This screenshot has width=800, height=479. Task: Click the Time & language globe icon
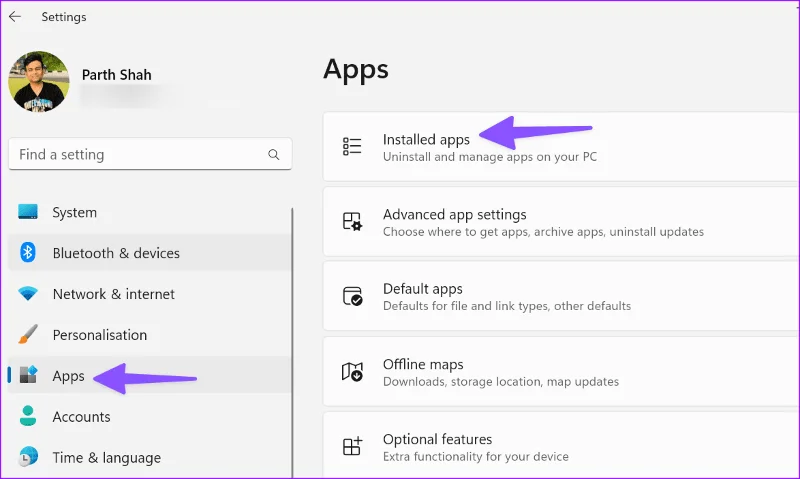(28, 457)
